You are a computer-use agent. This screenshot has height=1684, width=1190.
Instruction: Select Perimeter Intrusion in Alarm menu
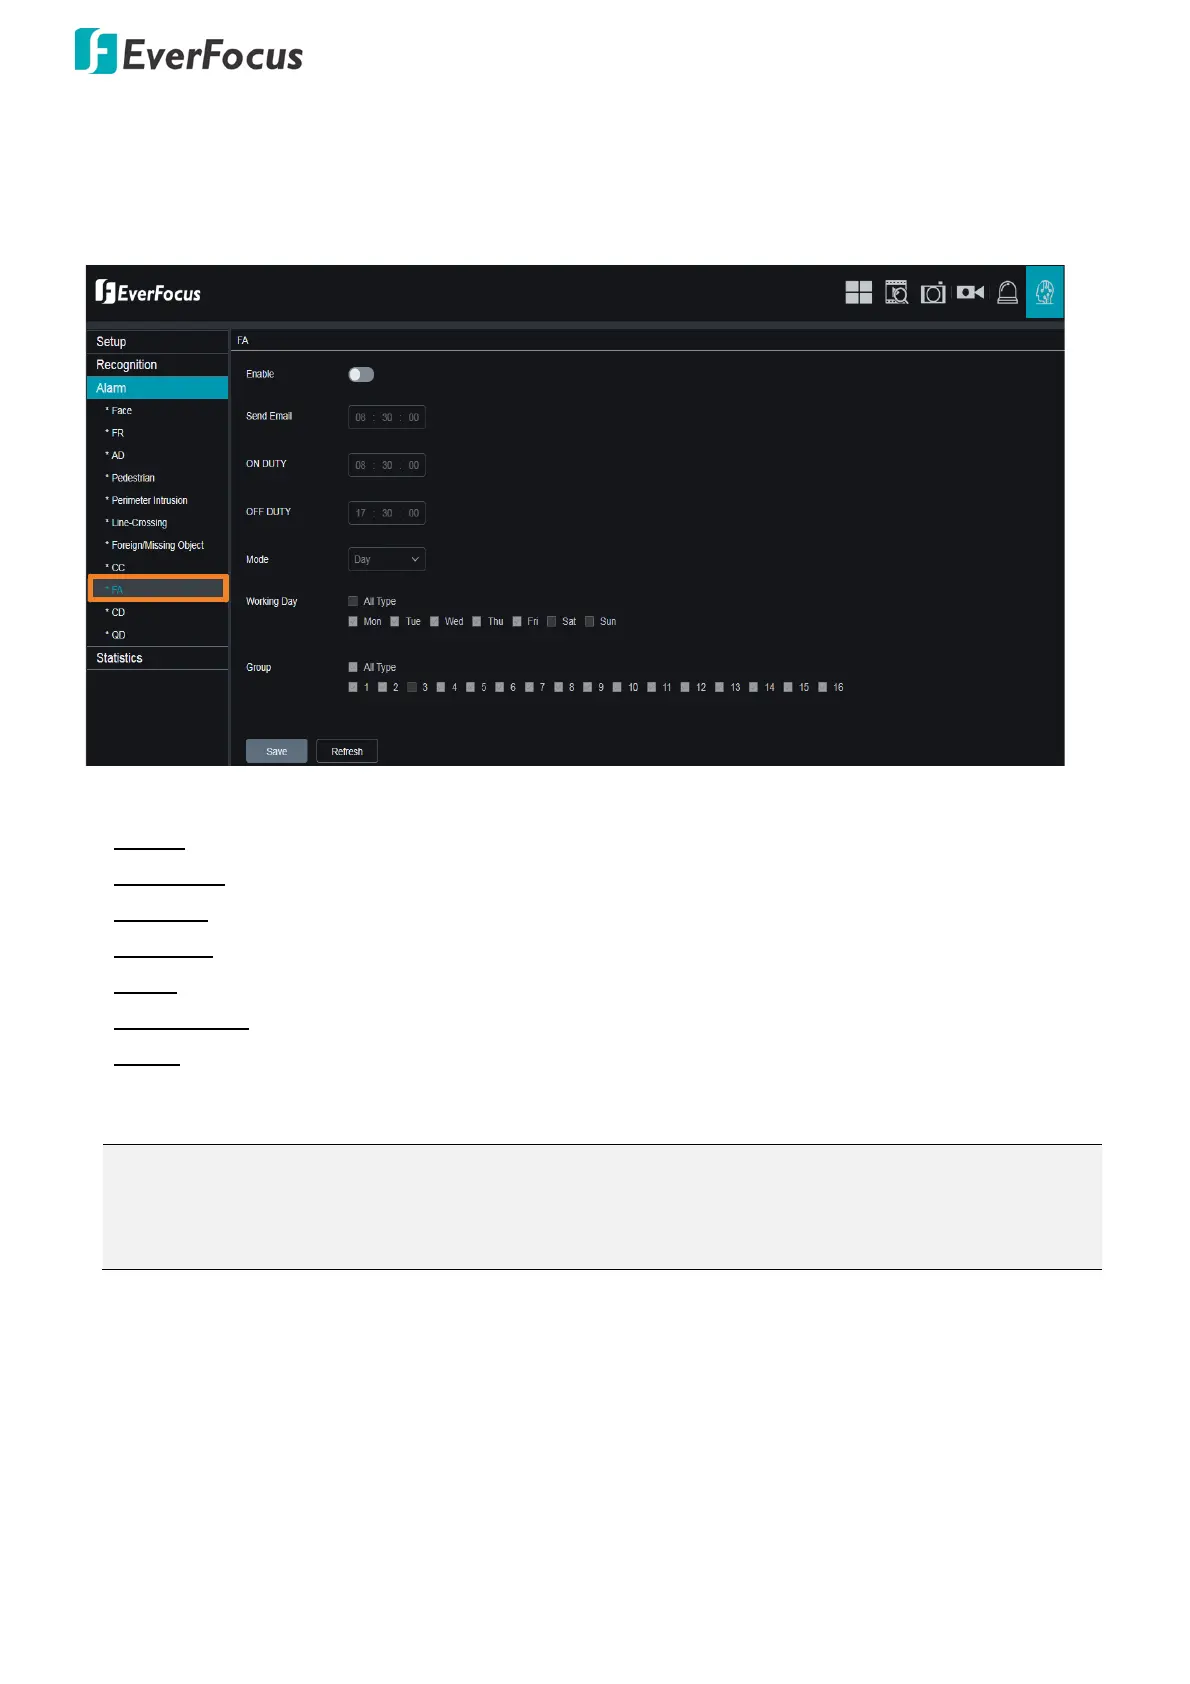pyautogui.click(x=149, y=500)
